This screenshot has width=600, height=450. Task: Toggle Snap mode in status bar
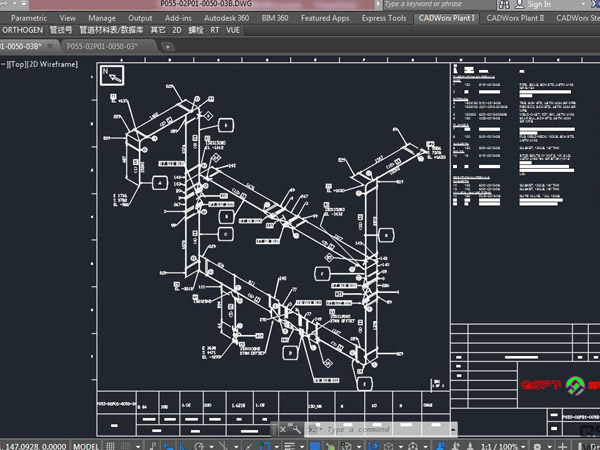pyautogui.click(x=126, y=446)
